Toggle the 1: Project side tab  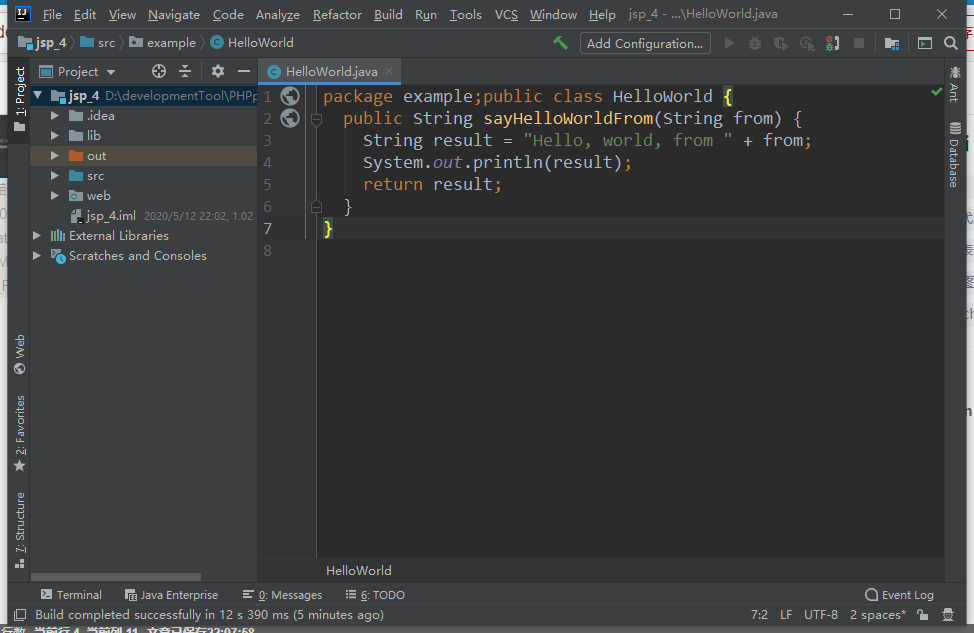click(20, 99)
